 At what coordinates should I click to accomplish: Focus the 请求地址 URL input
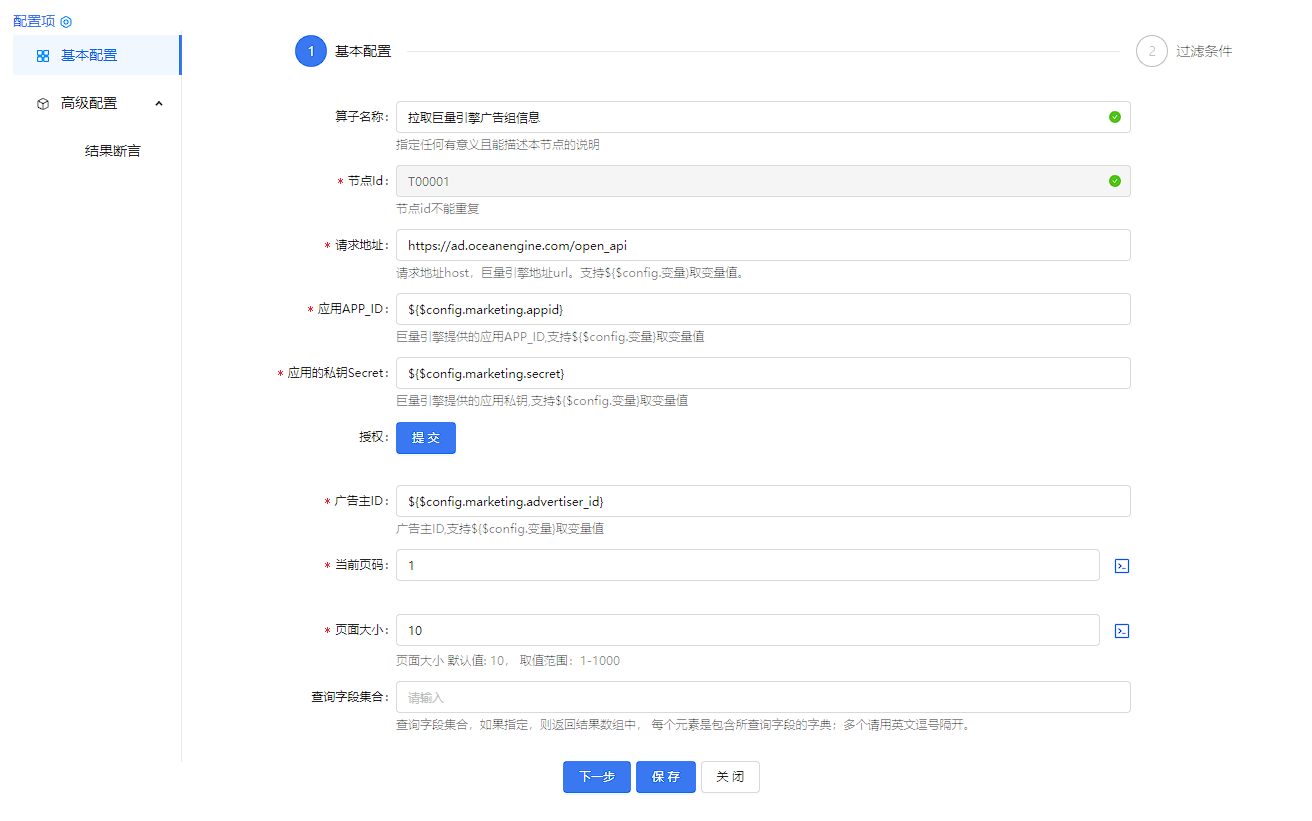point(762,245)
